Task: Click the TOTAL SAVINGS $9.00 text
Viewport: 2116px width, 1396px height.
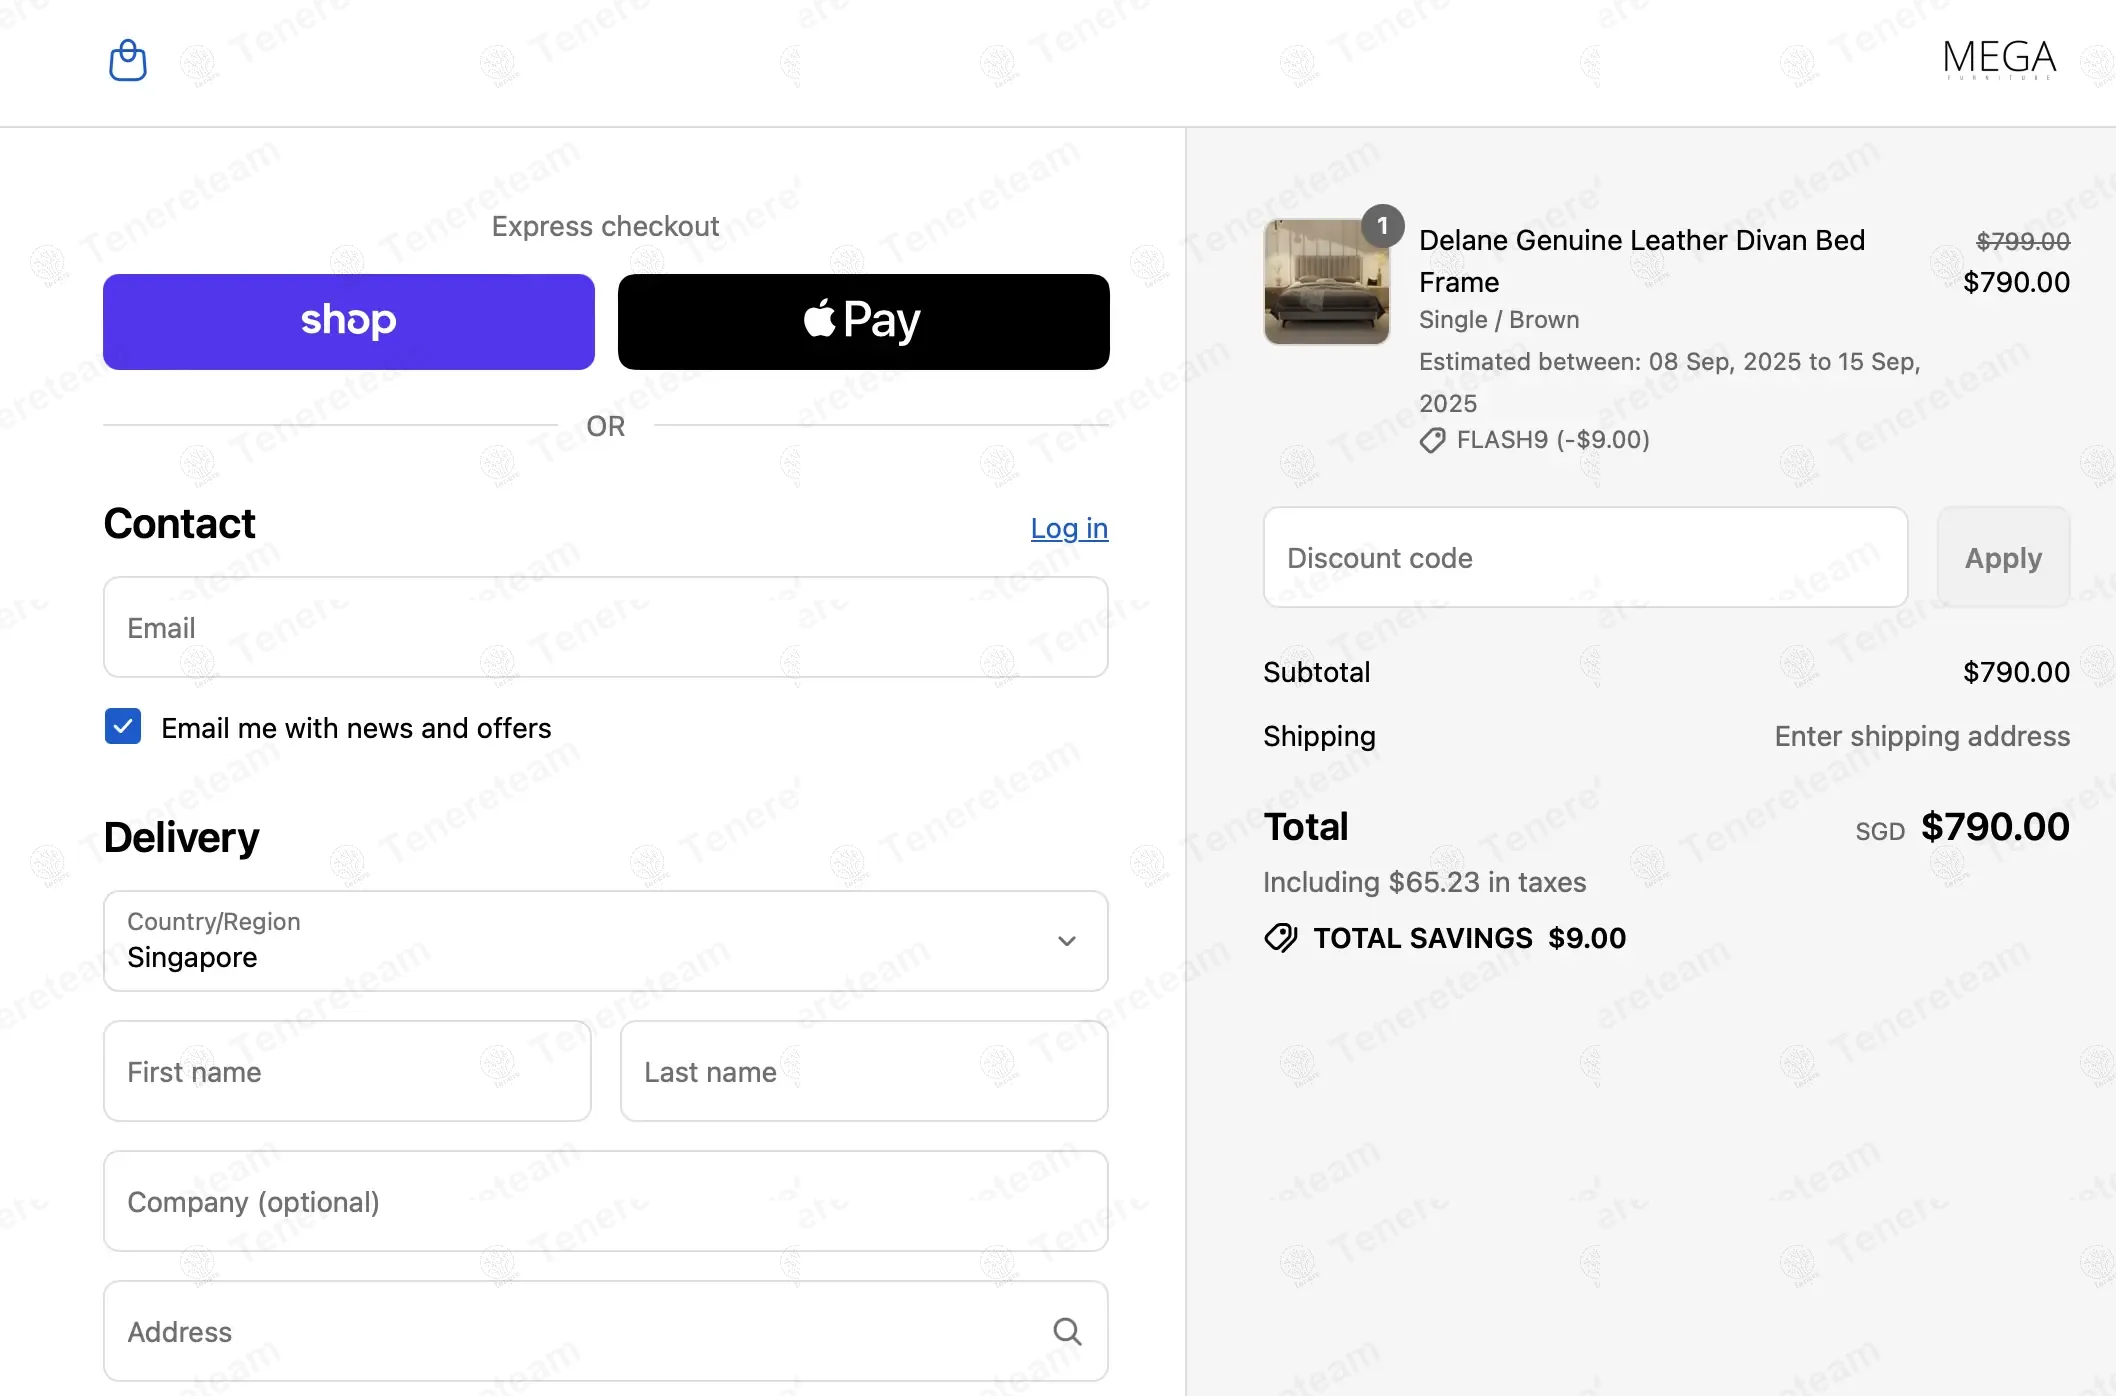Action: click(x=1469, y=938)
